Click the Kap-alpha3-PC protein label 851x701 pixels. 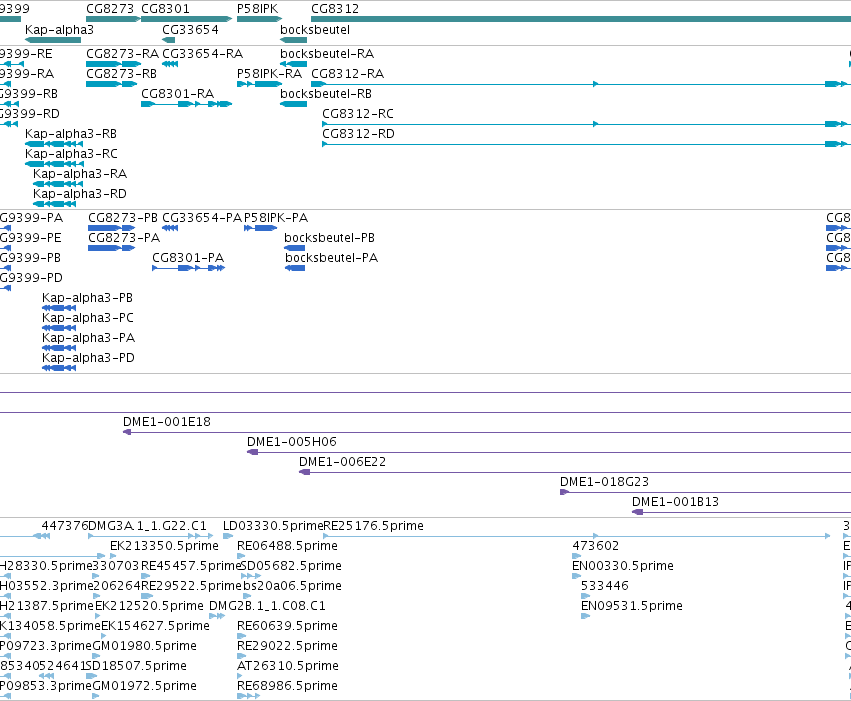tap(87, 318)
